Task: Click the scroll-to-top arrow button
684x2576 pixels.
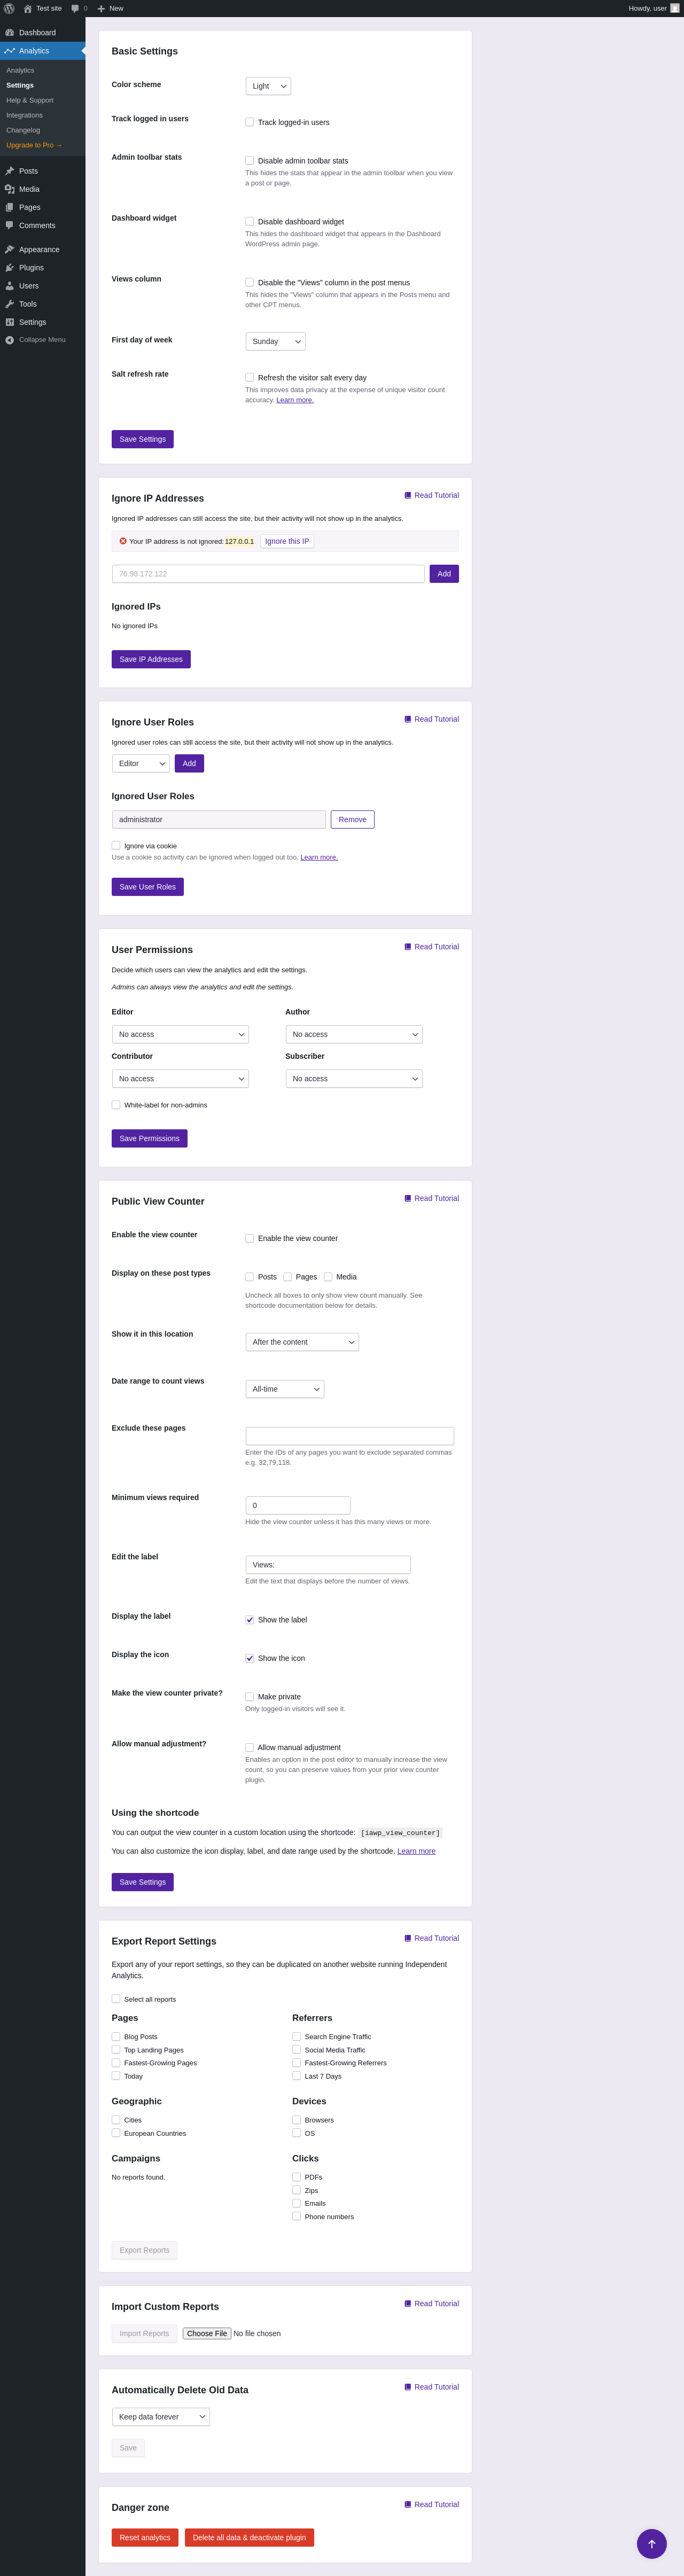Action: (651, 2543)
